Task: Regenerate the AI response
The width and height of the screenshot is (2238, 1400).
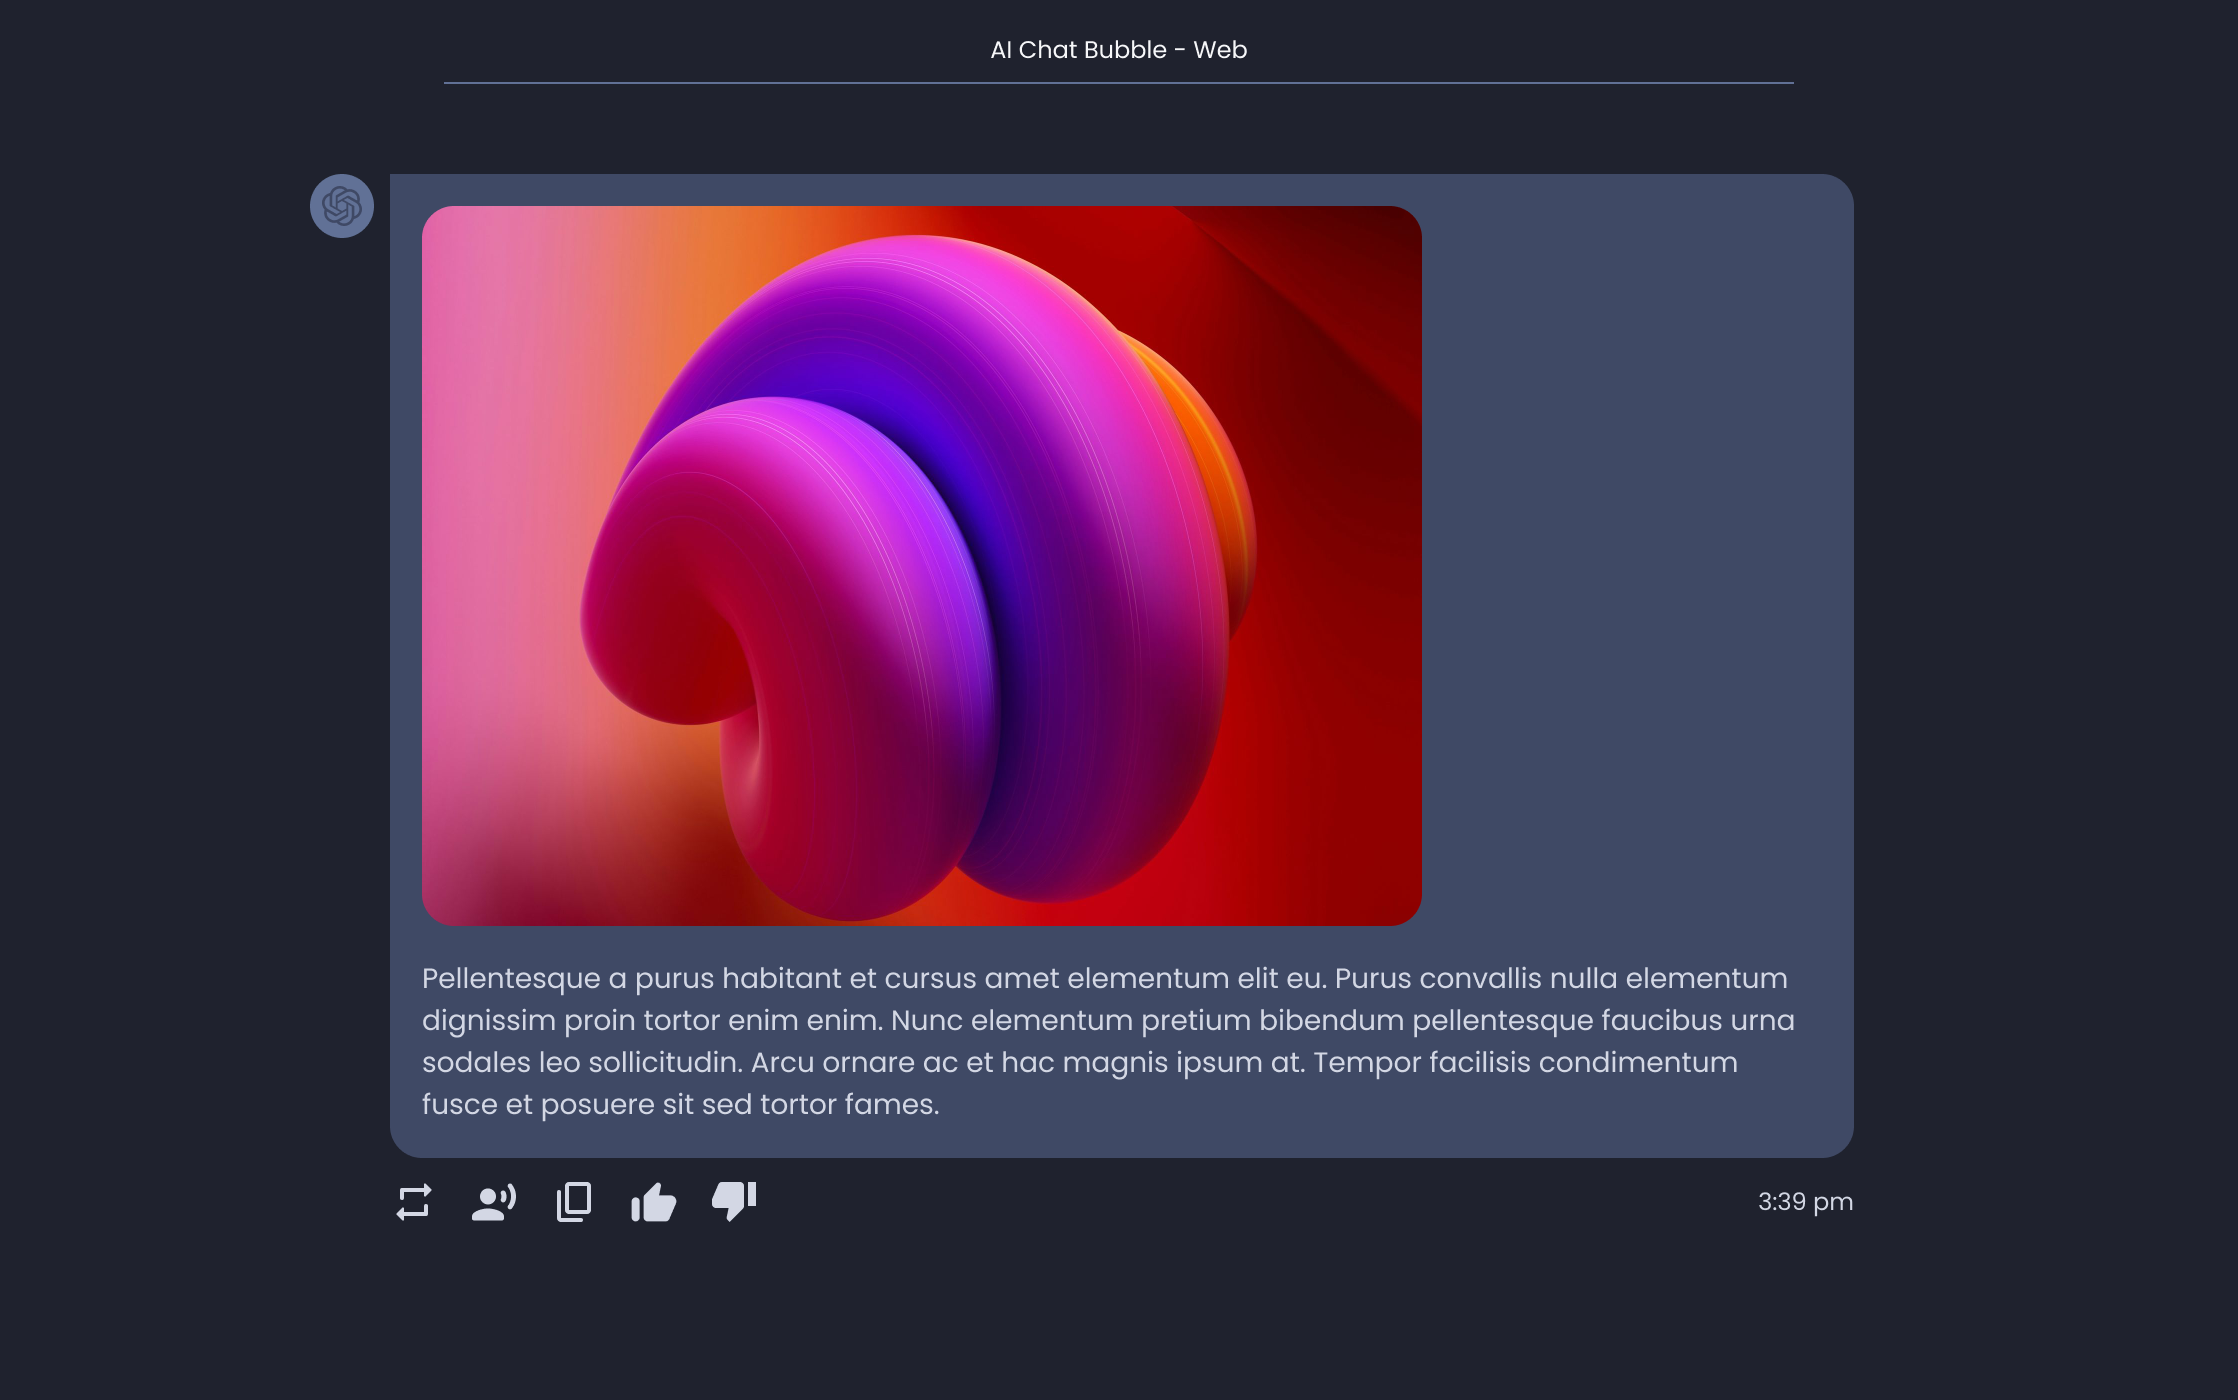Action: click(x=414, y=1202)
